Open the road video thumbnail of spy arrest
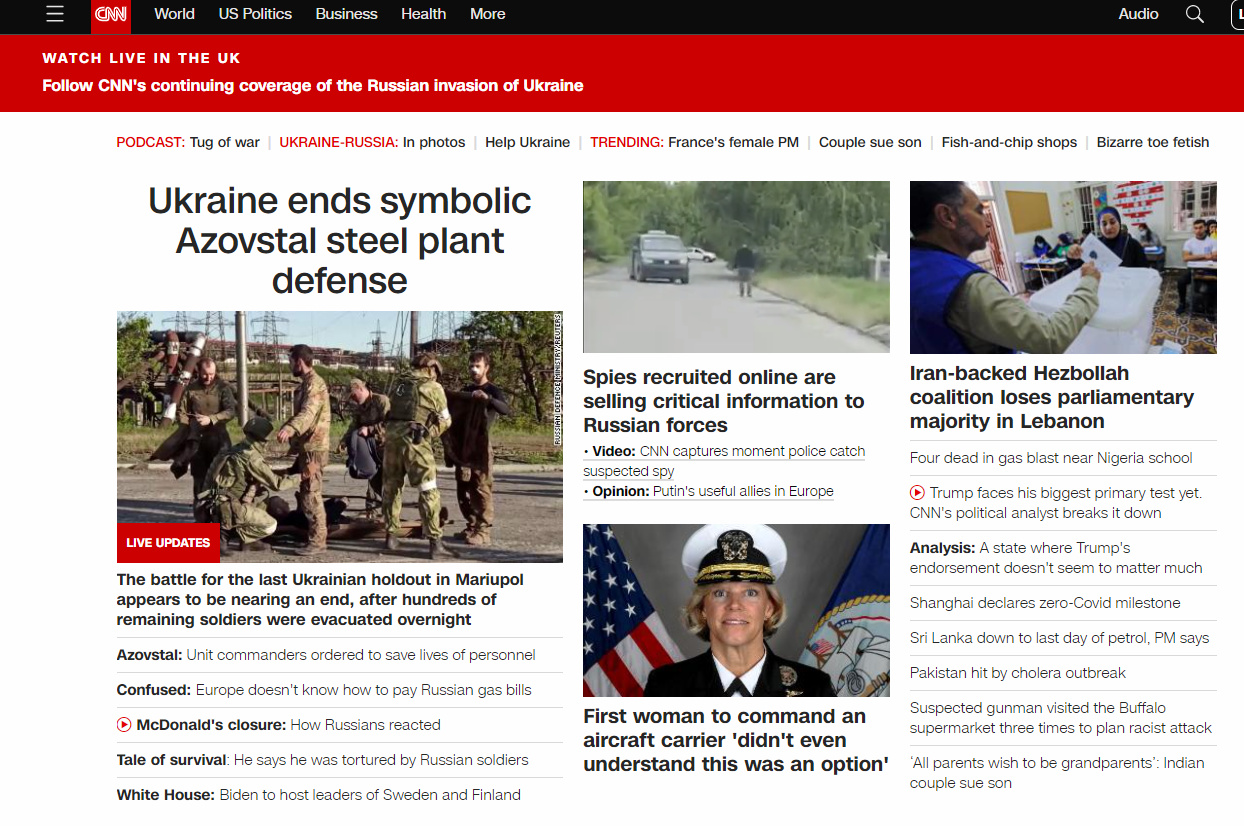The image size is (1244, 826). pos(736,267)
